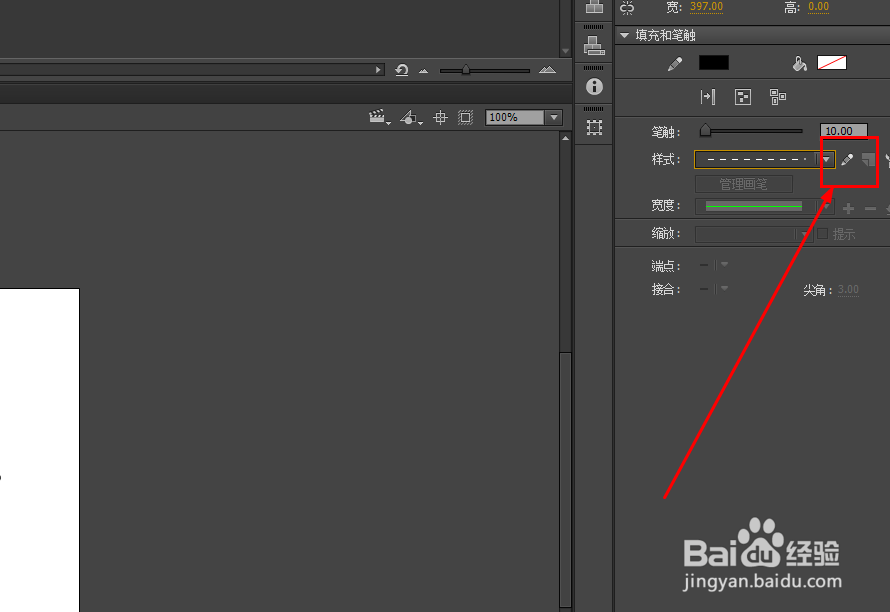The height and width of the screenshot is (612, 890).
Task: Click the timeline reset zoom rotate icon
Action: point(401,70)
